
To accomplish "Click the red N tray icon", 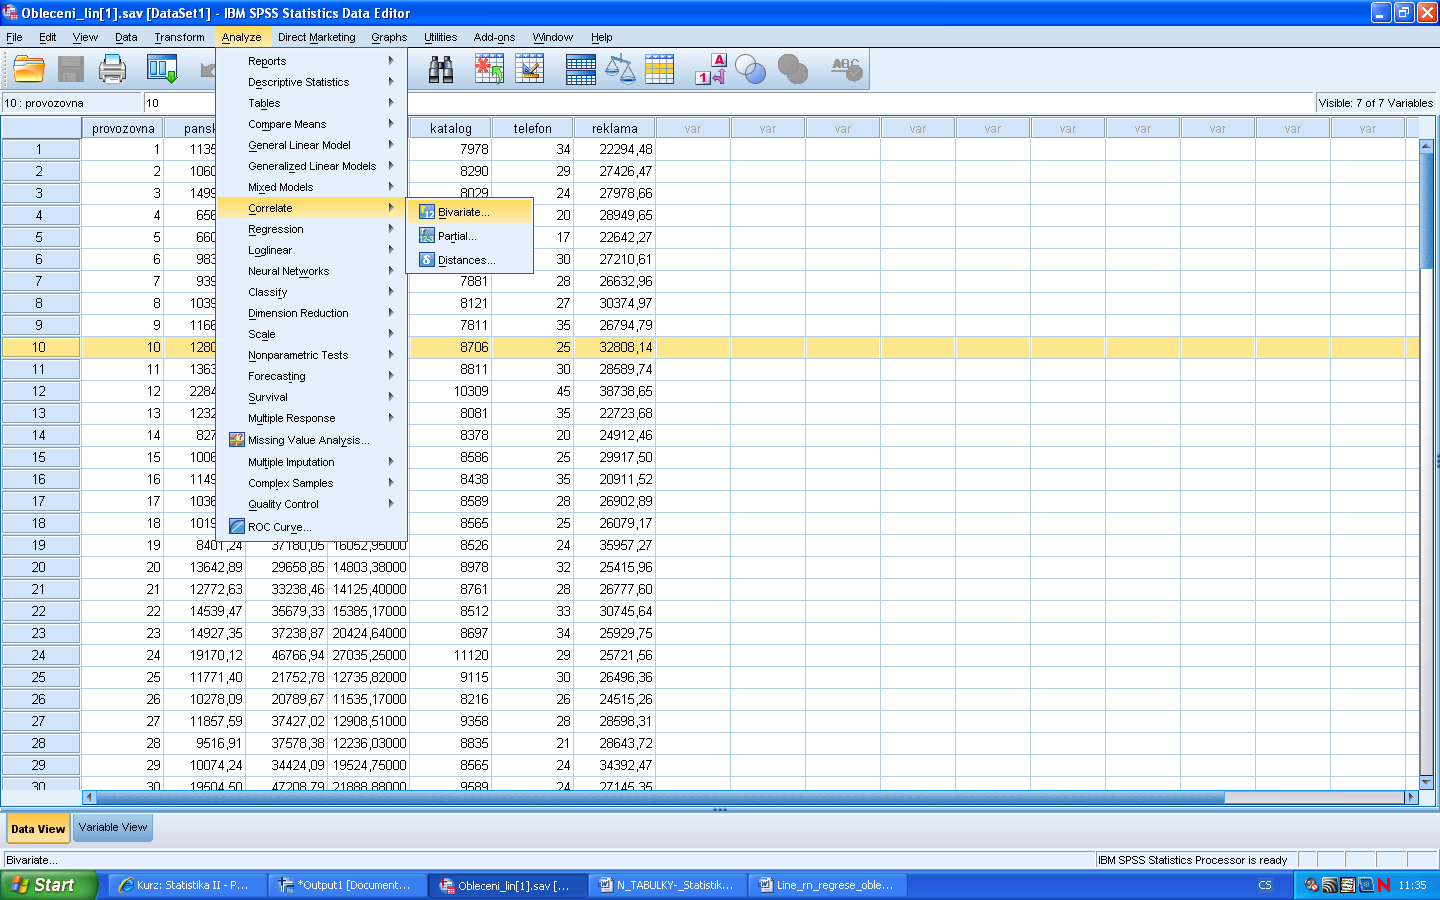I will 1384,885.
